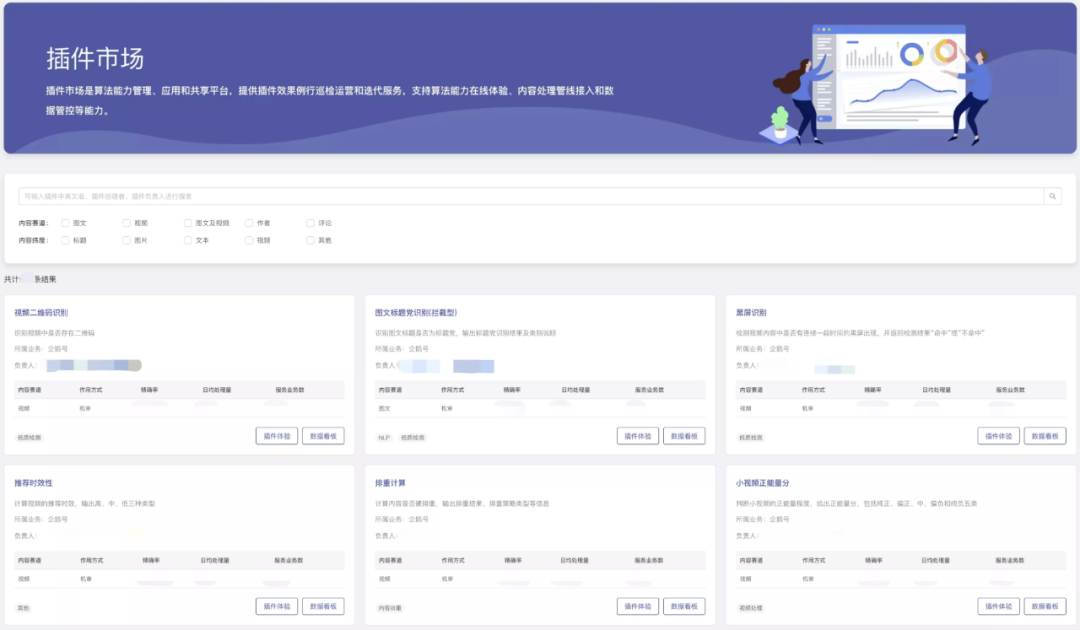Click the 内容纬度: filter row label

33,240
